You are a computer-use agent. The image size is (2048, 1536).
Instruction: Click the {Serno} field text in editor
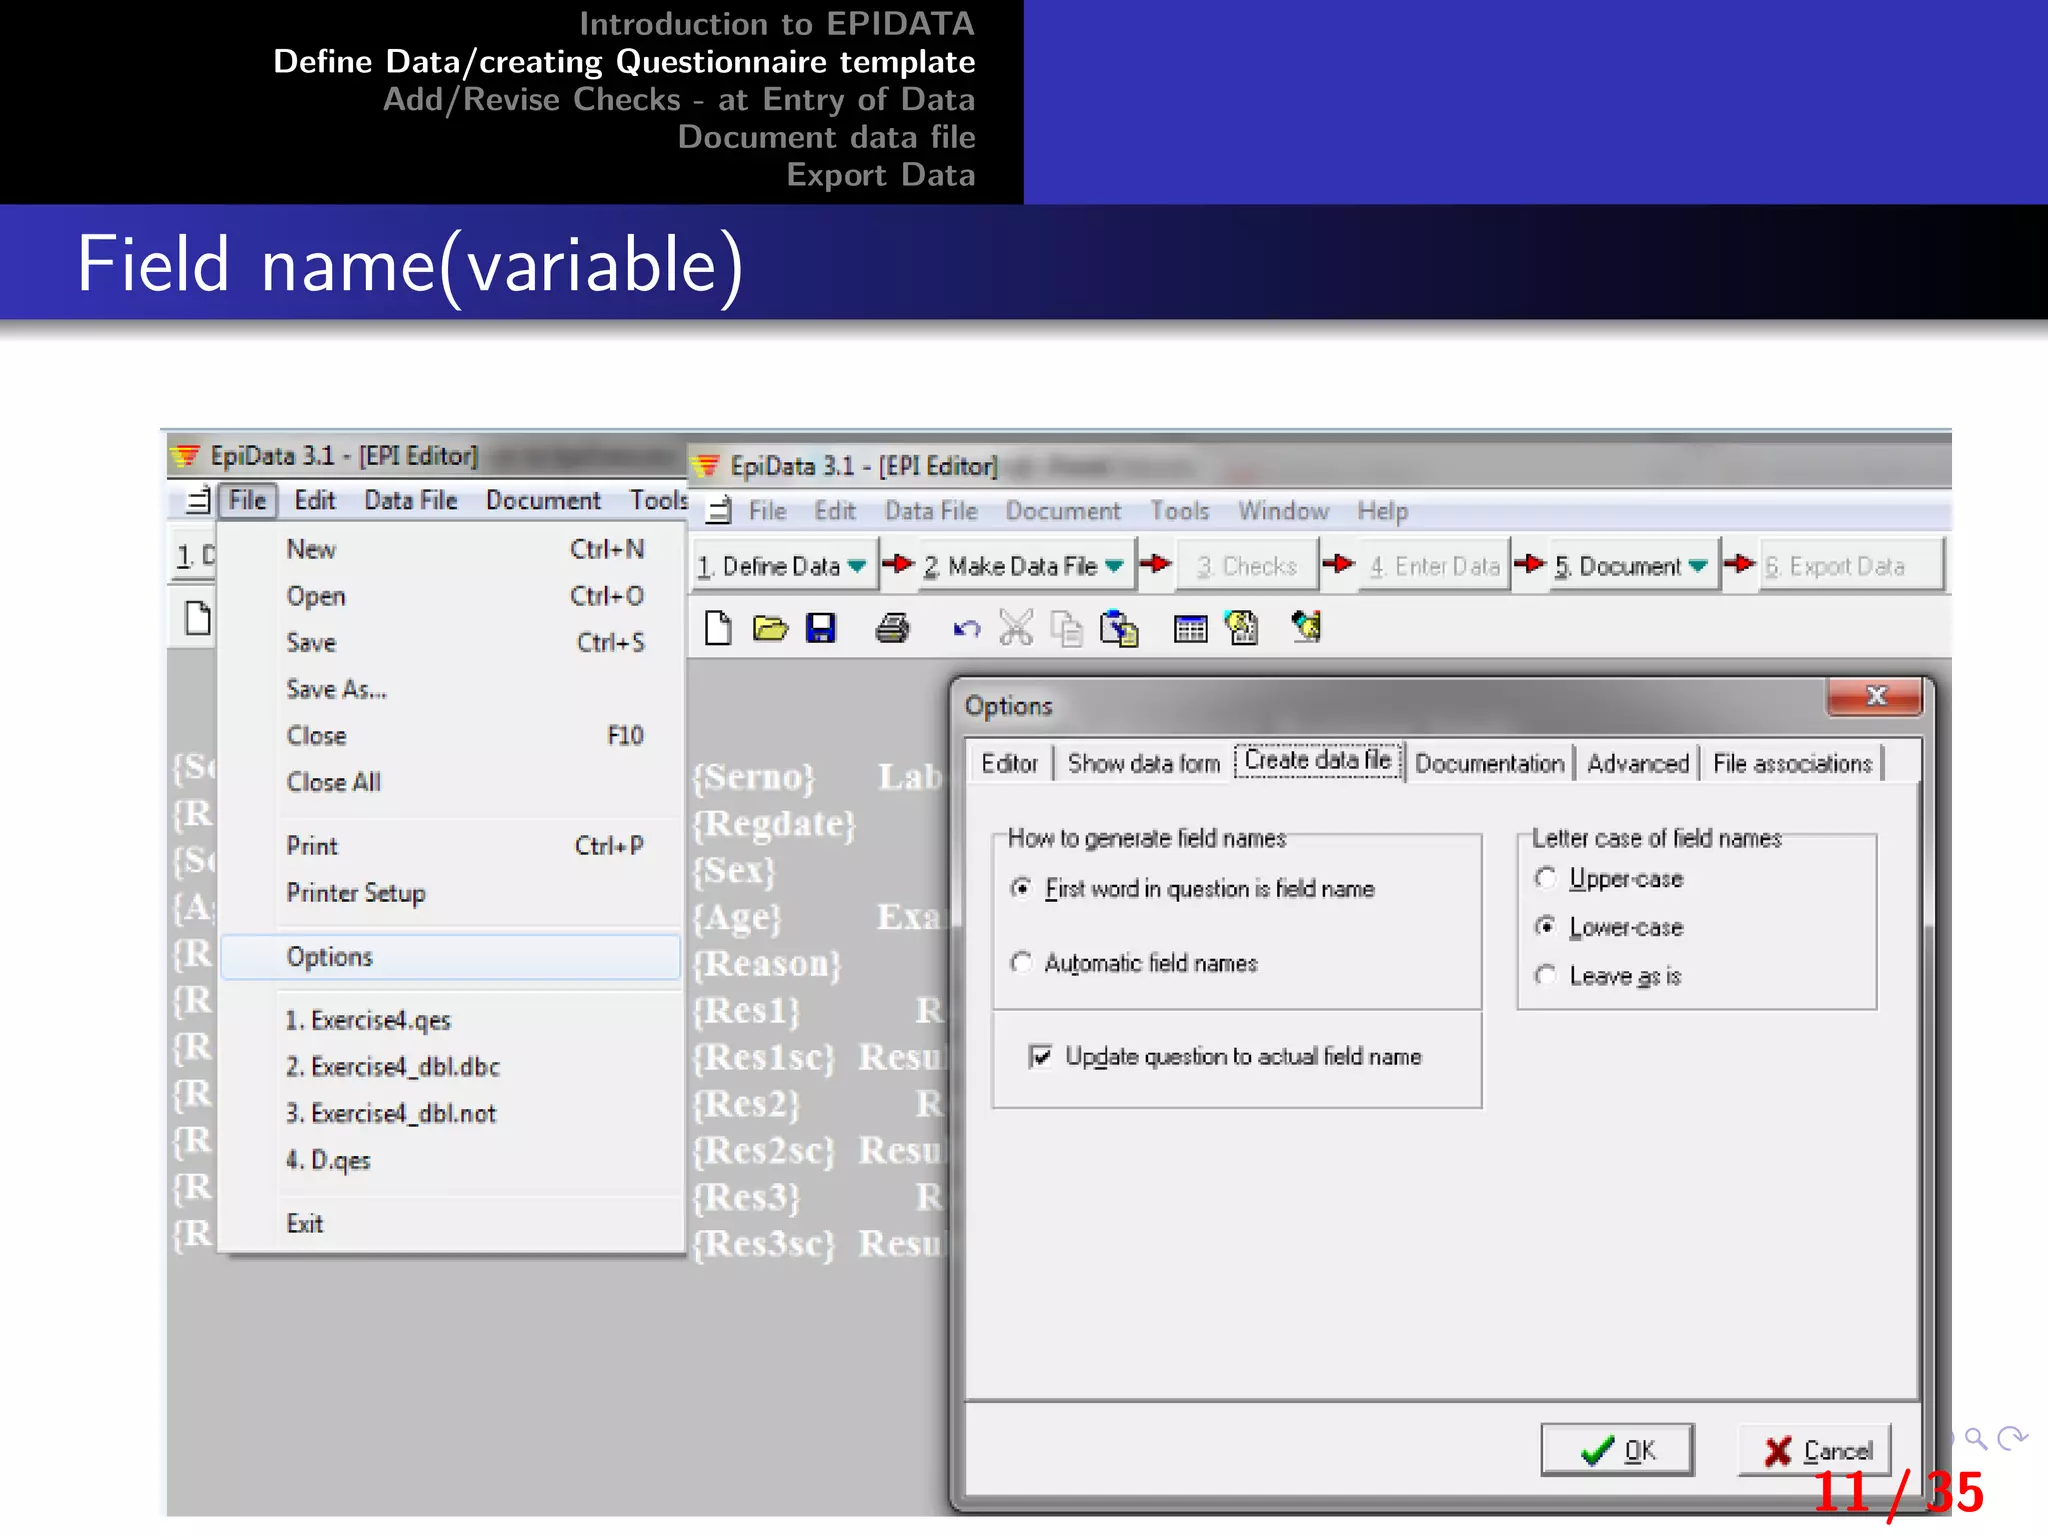[x=755, y=777]
